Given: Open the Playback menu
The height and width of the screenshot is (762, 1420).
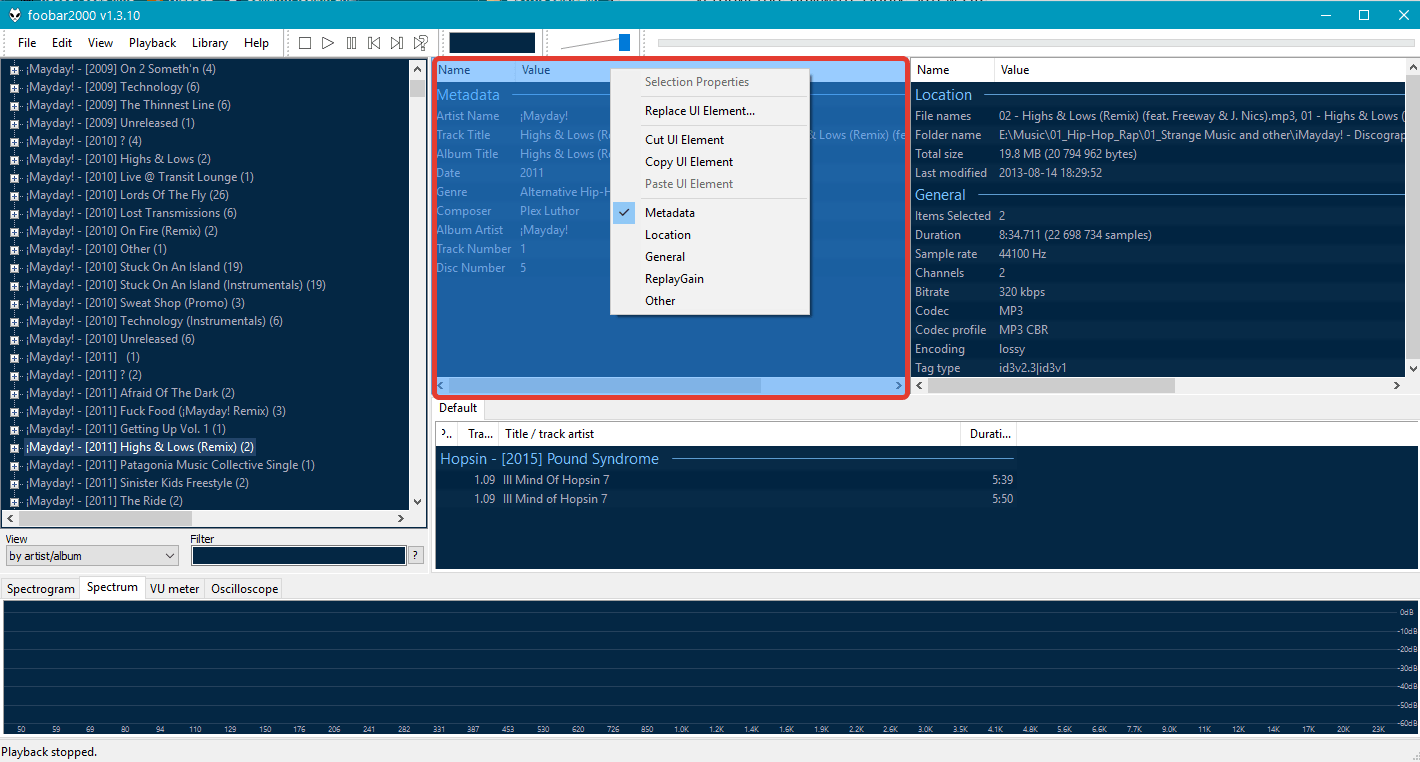Looking at the screenshot, I should [152, 43].
